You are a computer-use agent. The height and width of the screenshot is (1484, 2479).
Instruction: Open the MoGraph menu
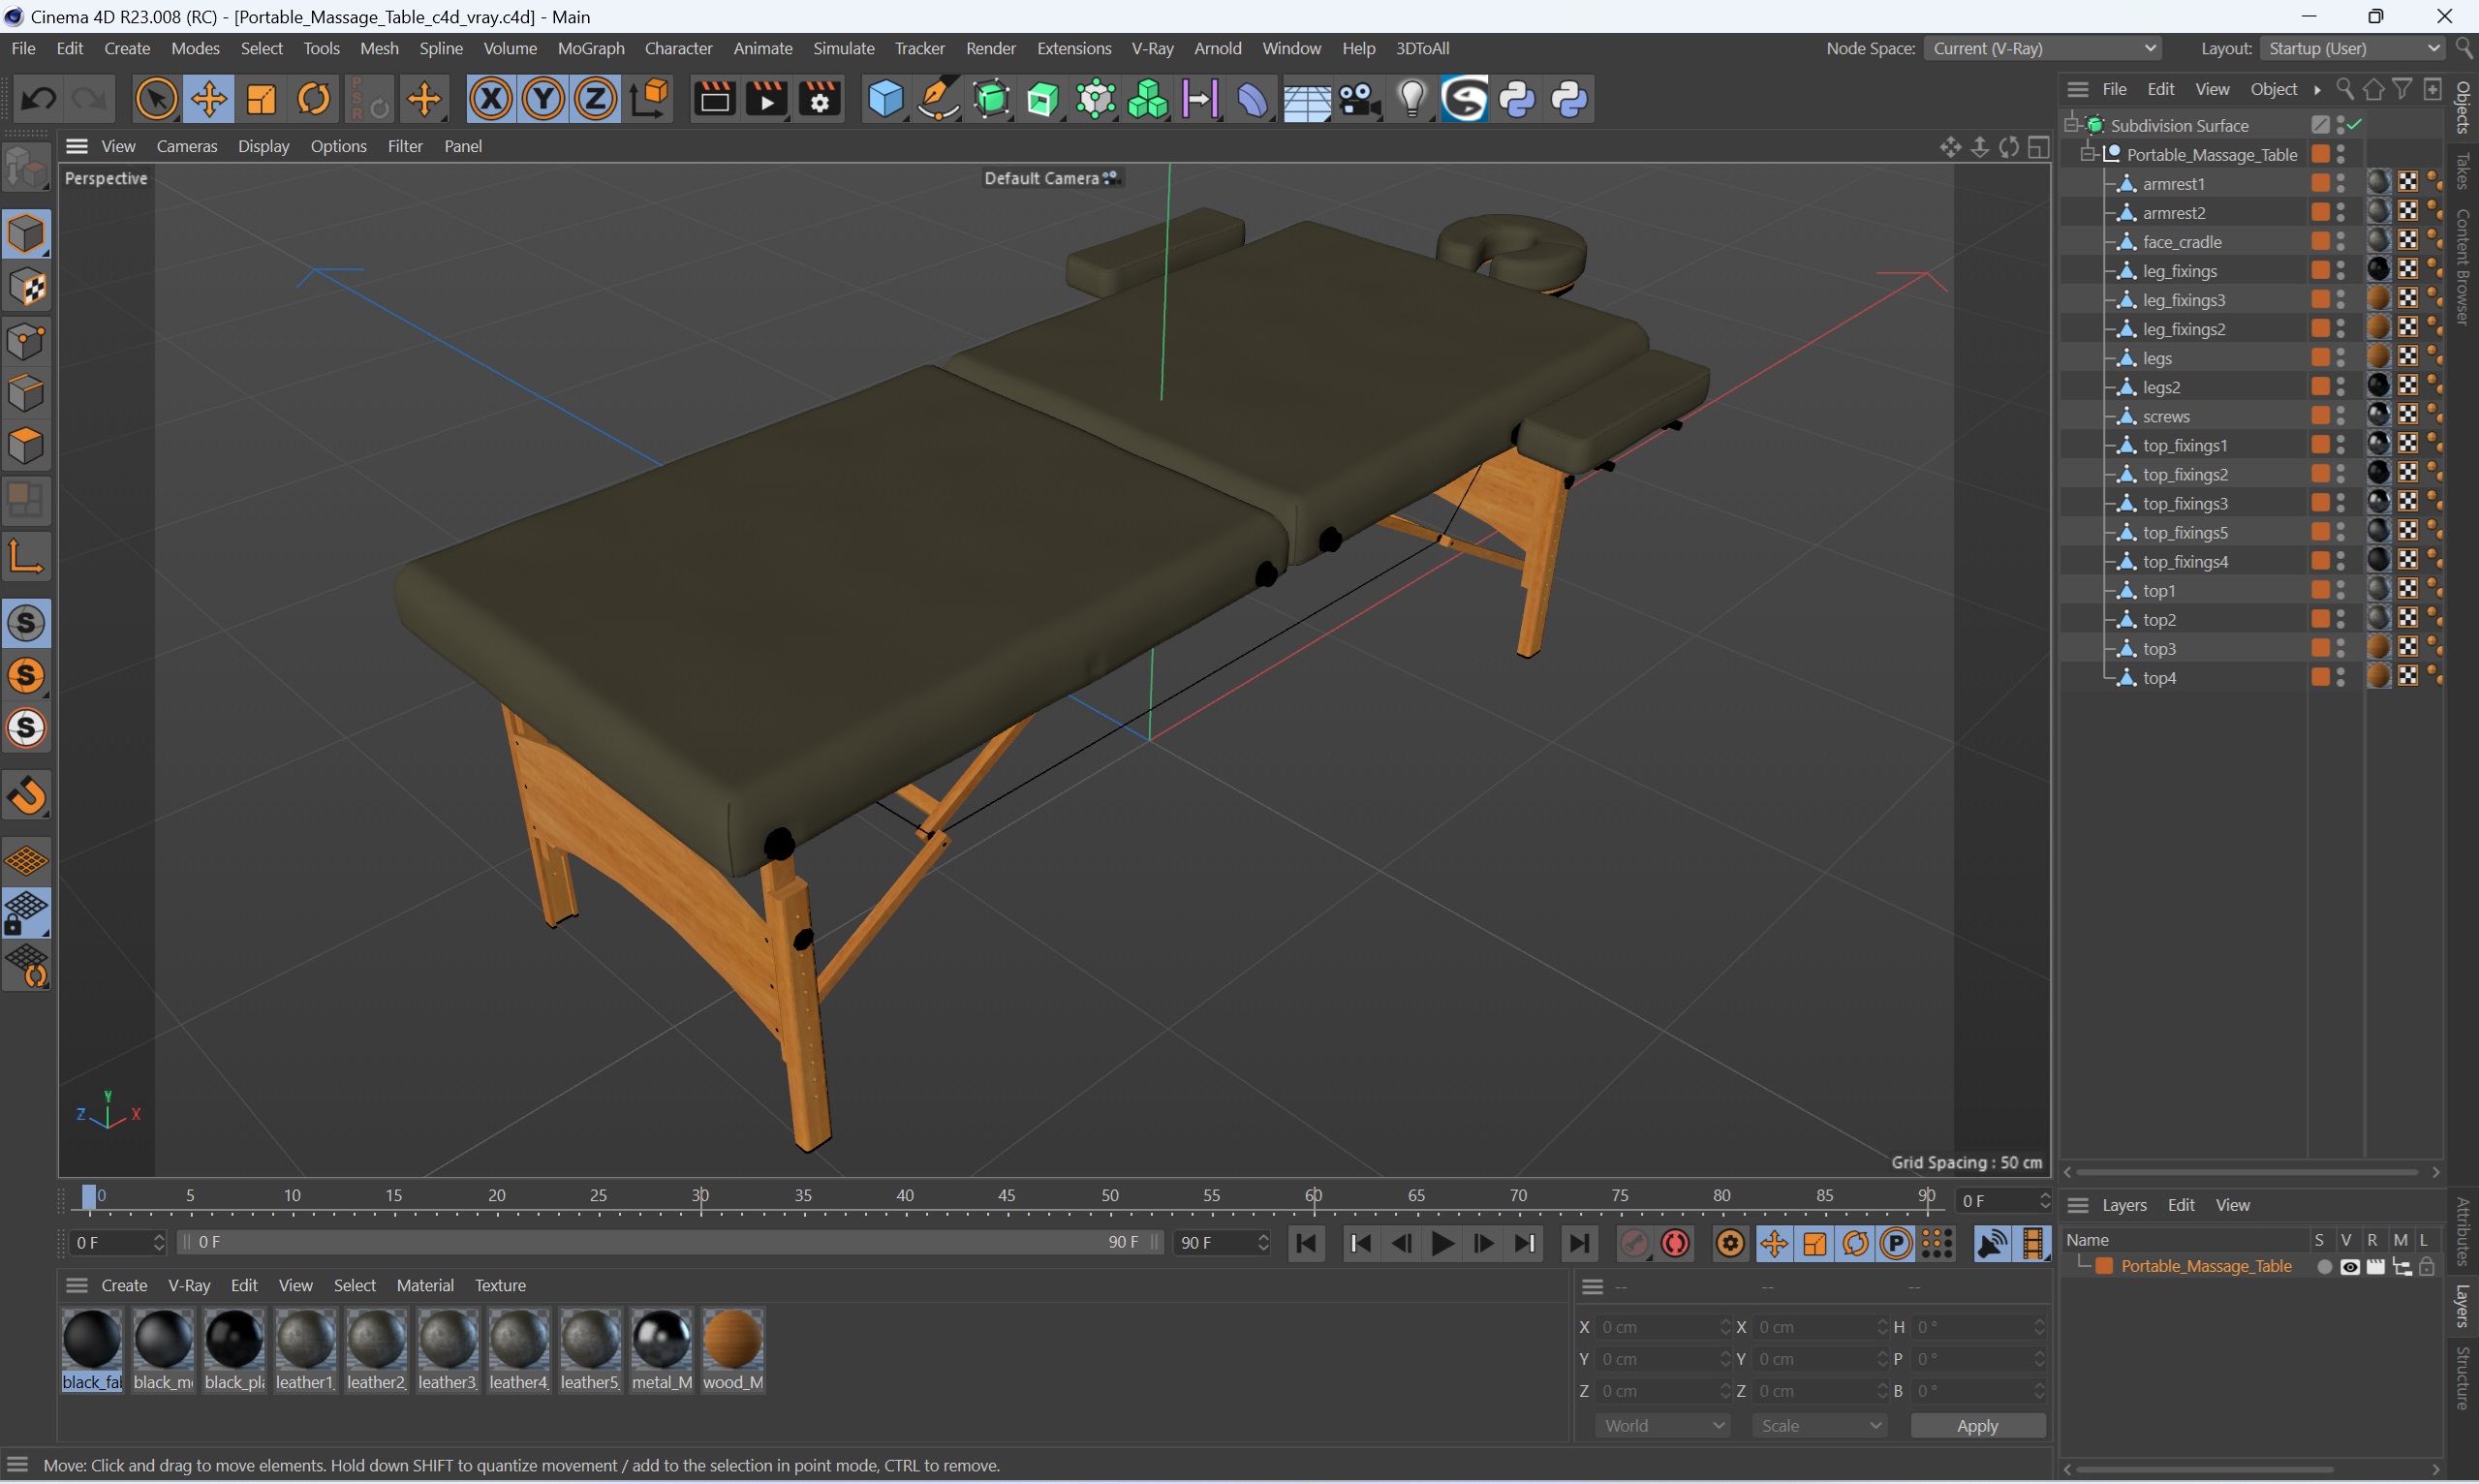[592, 47]
